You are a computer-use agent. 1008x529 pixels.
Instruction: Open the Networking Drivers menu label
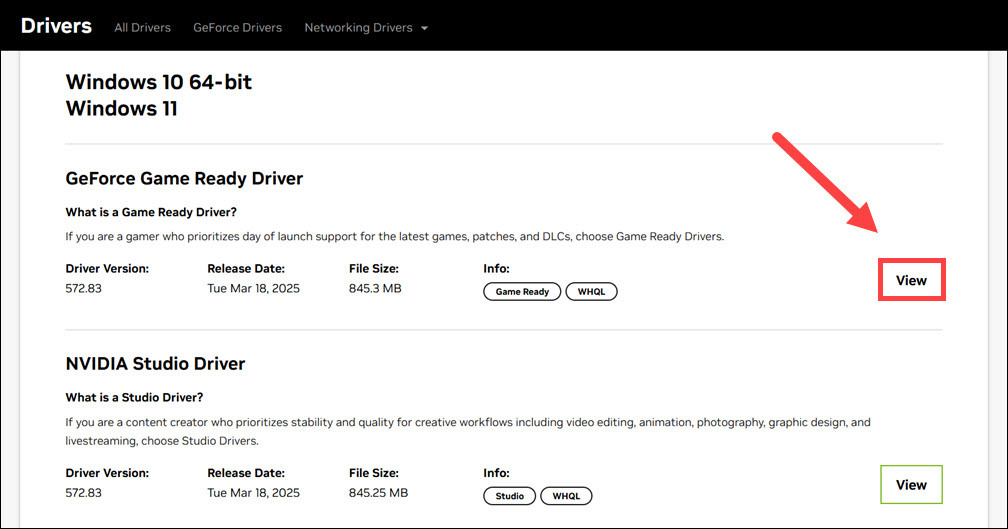tap(358, 28)
